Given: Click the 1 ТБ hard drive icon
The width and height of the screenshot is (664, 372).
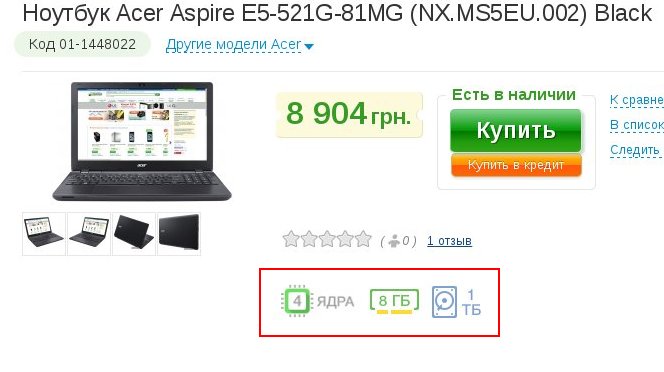Looking at the screenshot, I should click(x=444, y=302).
